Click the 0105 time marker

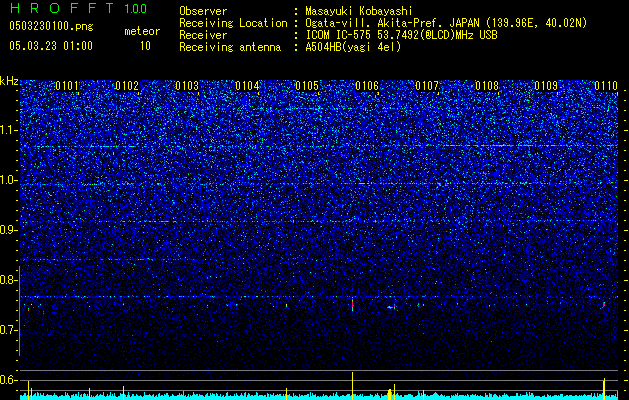point(307,86)
